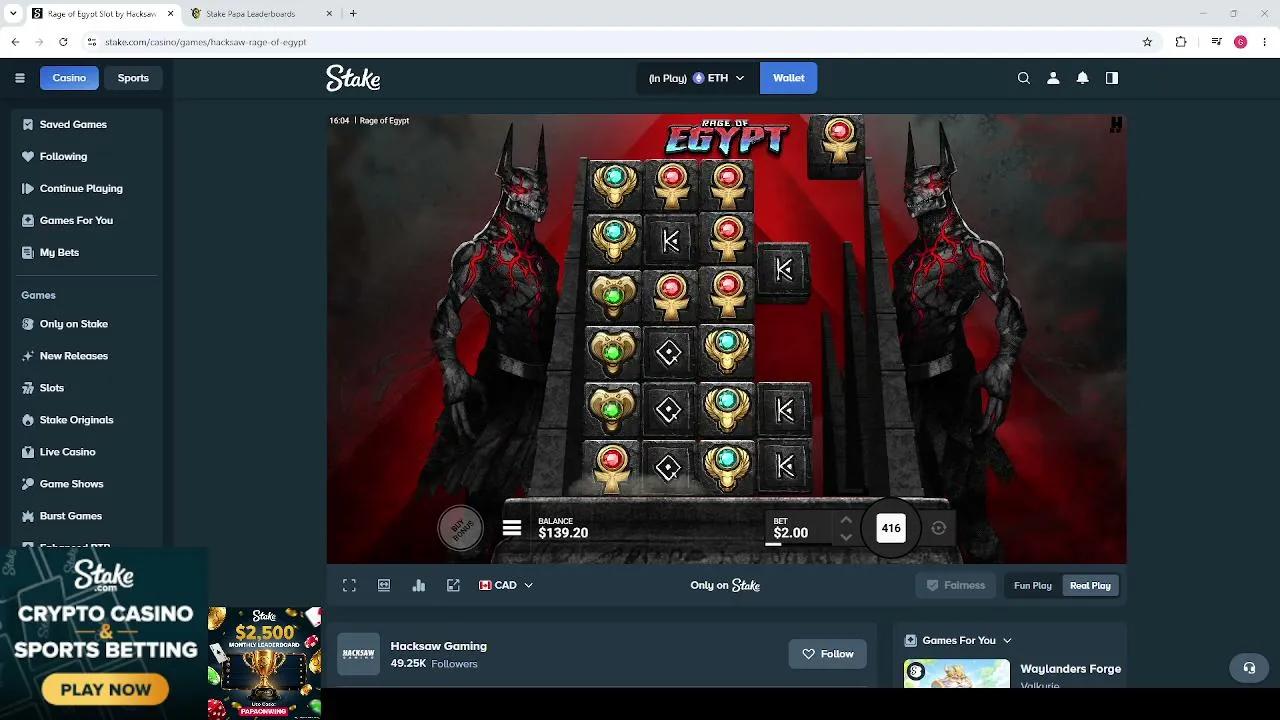1280x720 pixels.
Task: Open browser extensions puzzle icon
Action: [x=1181, y=42]
